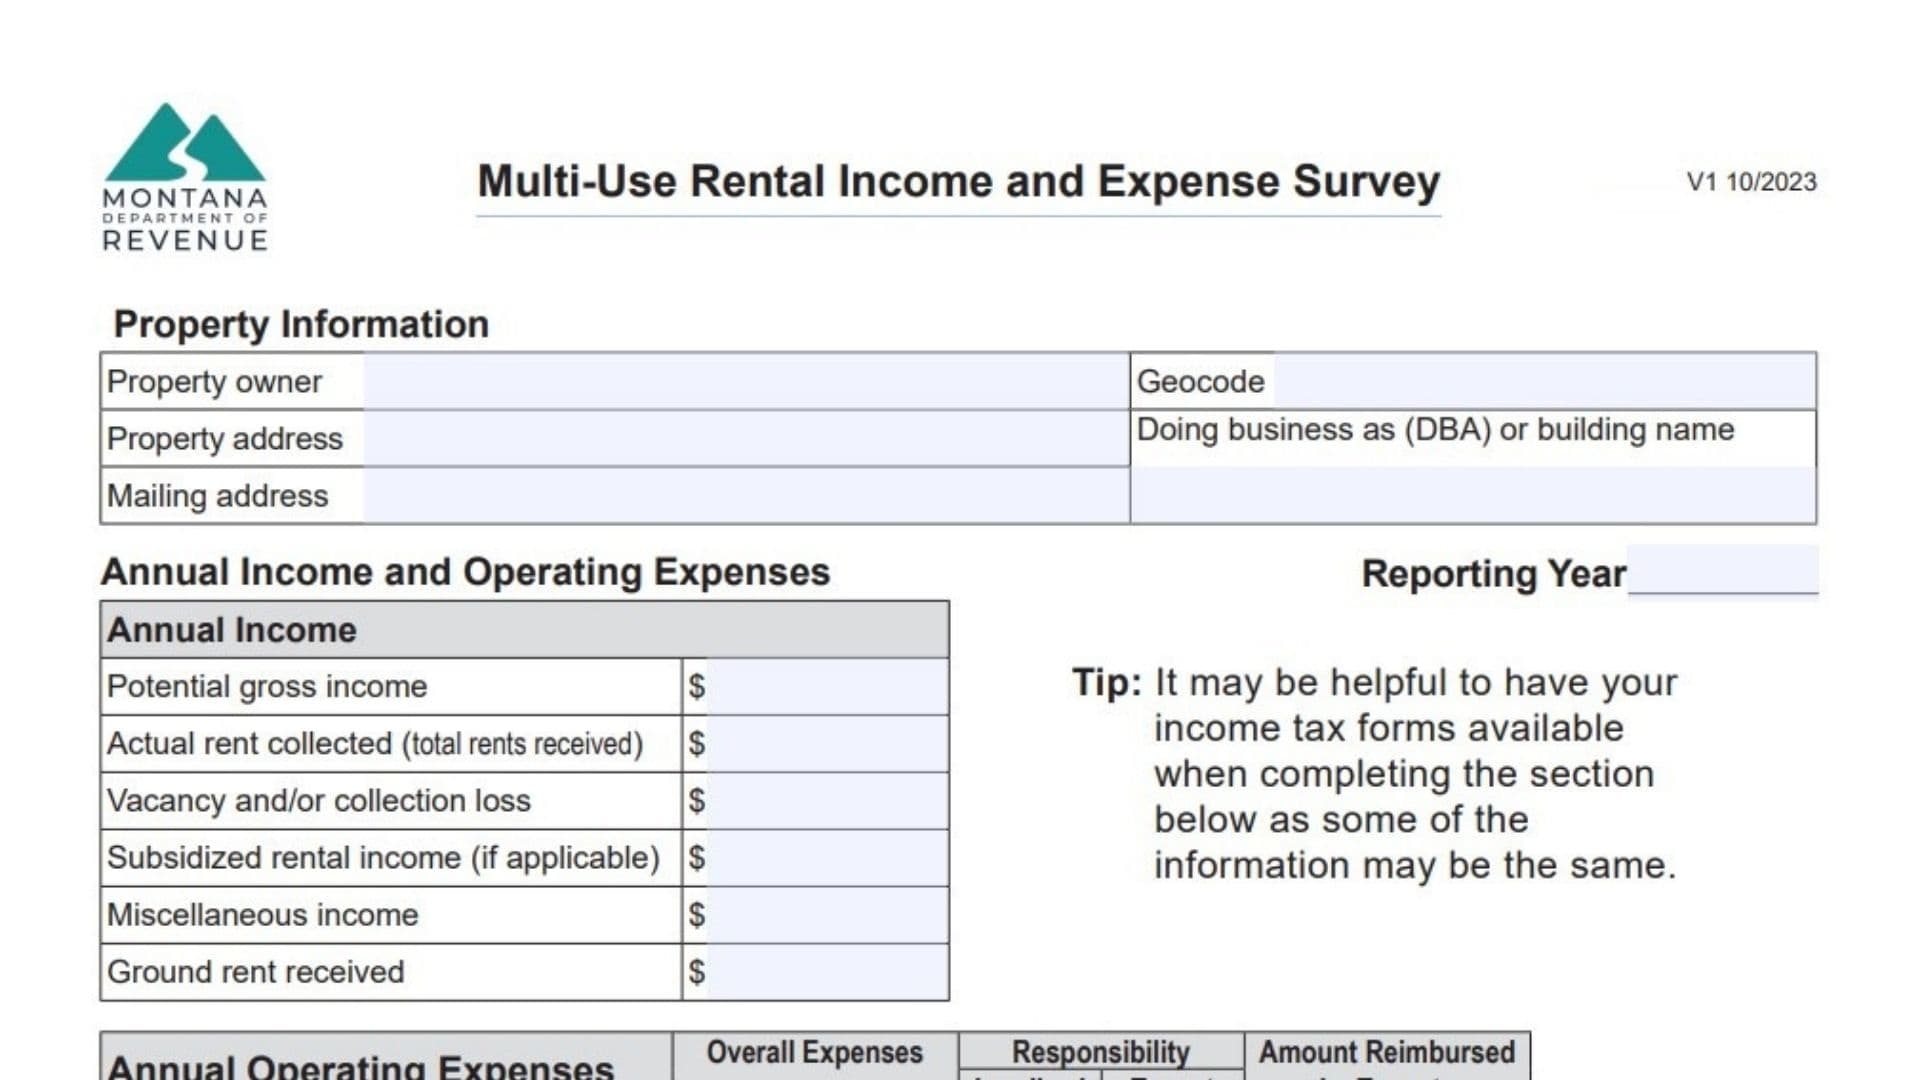Screen dimensions: 1920x1080
Task: Click the V1 10/2023 version text
Action: pyautogui.click(x=1751, y=182)
